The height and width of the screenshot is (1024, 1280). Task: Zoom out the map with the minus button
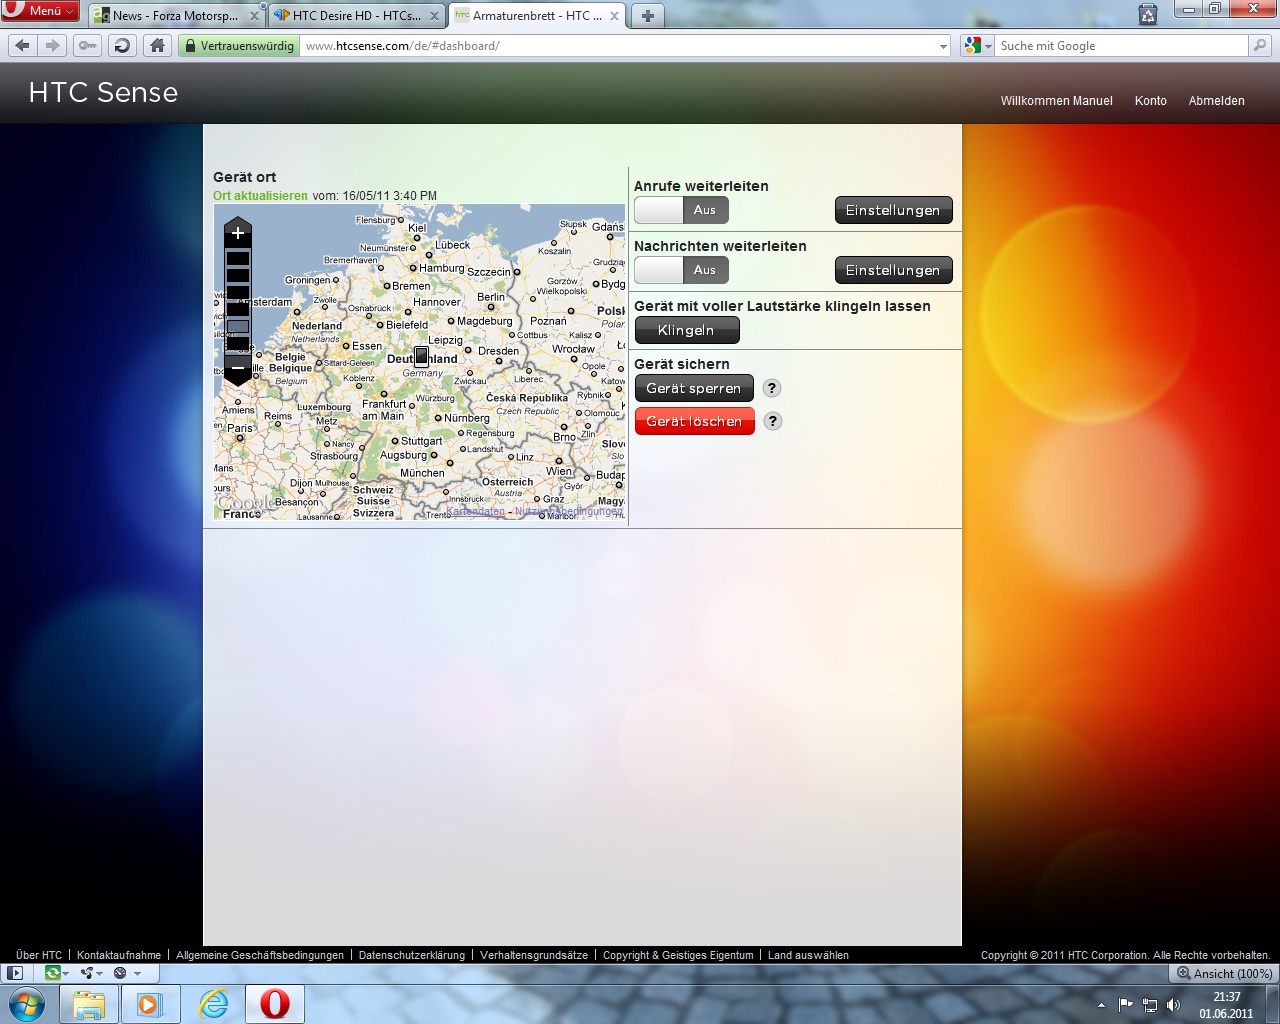(238, 368)
